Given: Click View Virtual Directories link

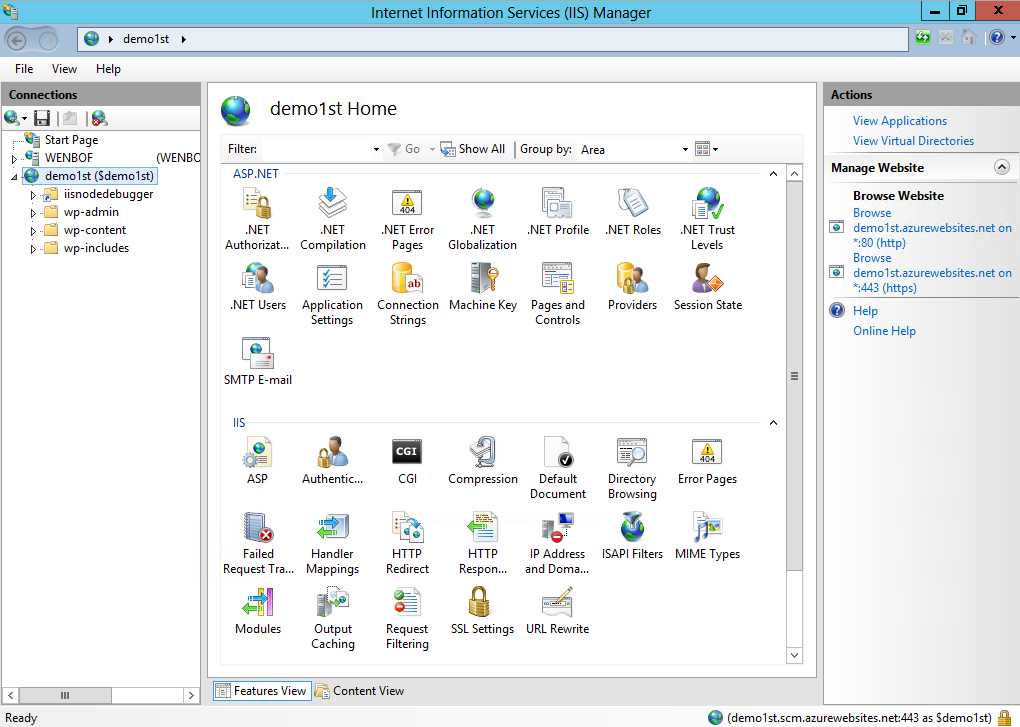Looking at the screenshot, I should click(913, 141).
